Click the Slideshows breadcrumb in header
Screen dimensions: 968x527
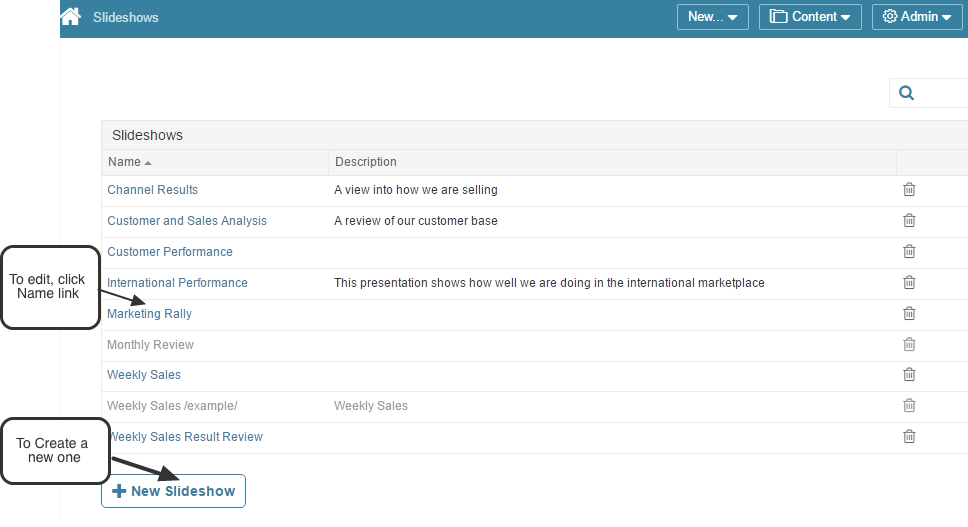click(x=126, y=17)
